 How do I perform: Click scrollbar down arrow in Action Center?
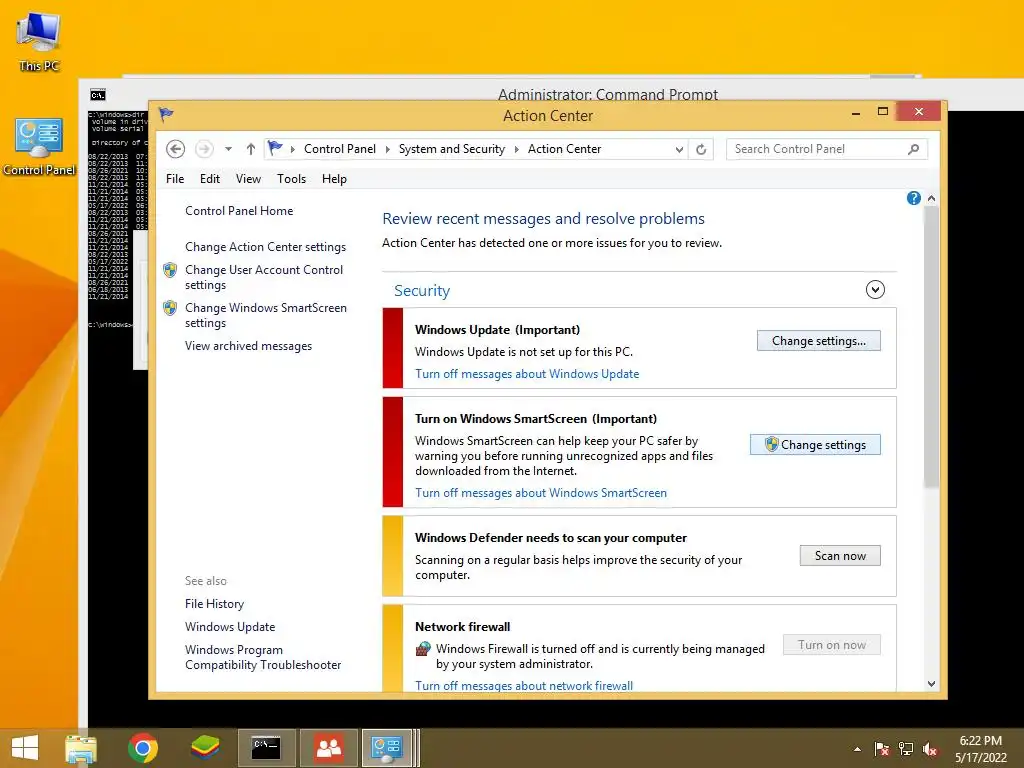pyautogui.click(x=931, y=684)
